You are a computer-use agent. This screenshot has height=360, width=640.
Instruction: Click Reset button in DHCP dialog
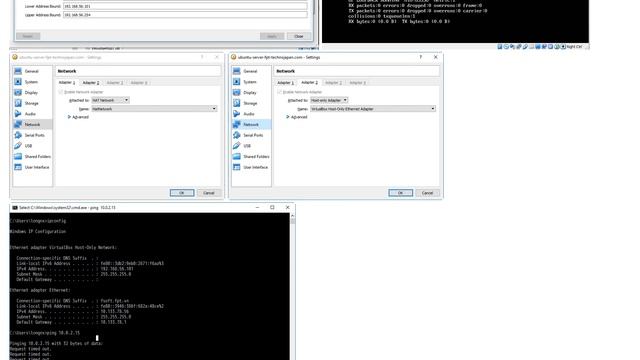28,36
